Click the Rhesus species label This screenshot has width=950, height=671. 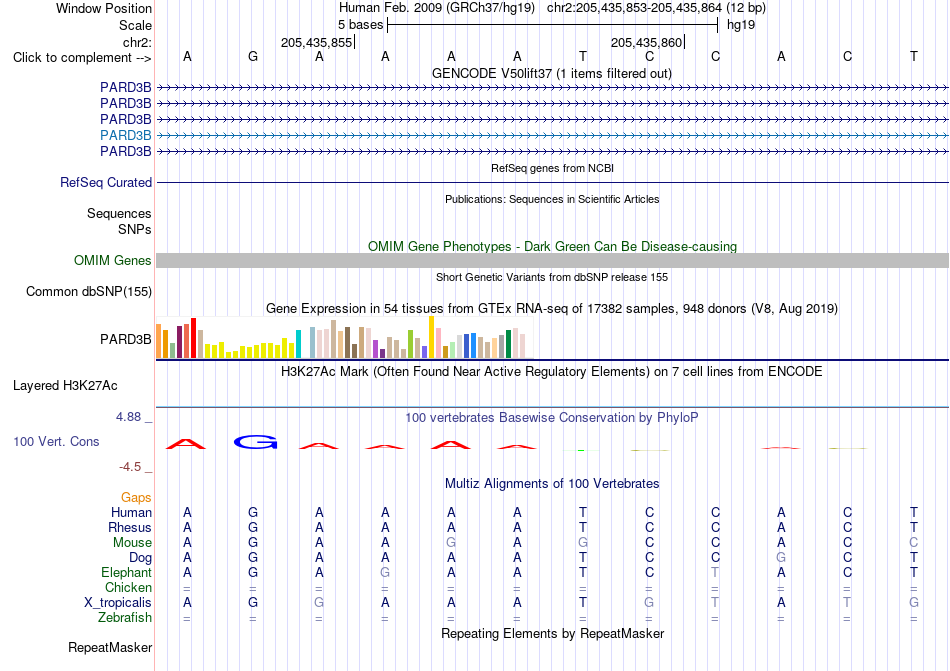(130, 527)
